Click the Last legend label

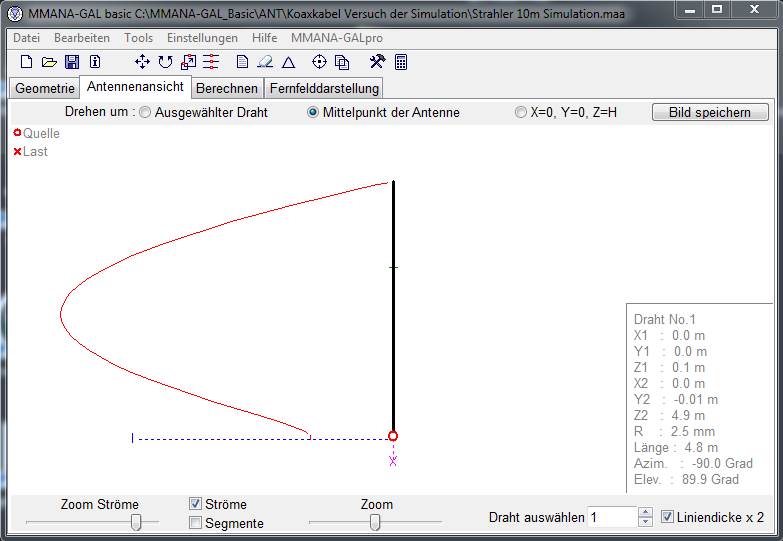click(x=35, y=151)
